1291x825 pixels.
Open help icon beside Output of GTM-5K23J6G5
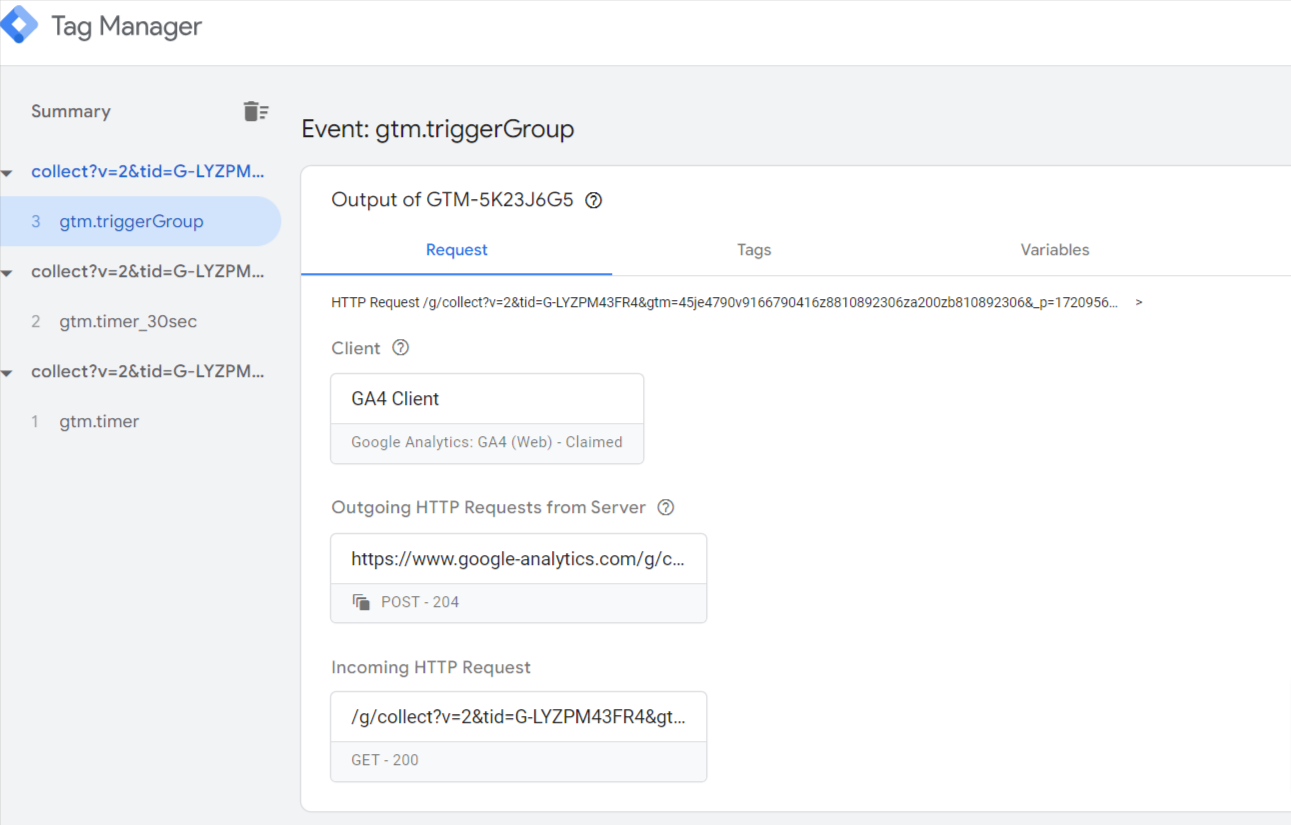[x=593, y=200]
